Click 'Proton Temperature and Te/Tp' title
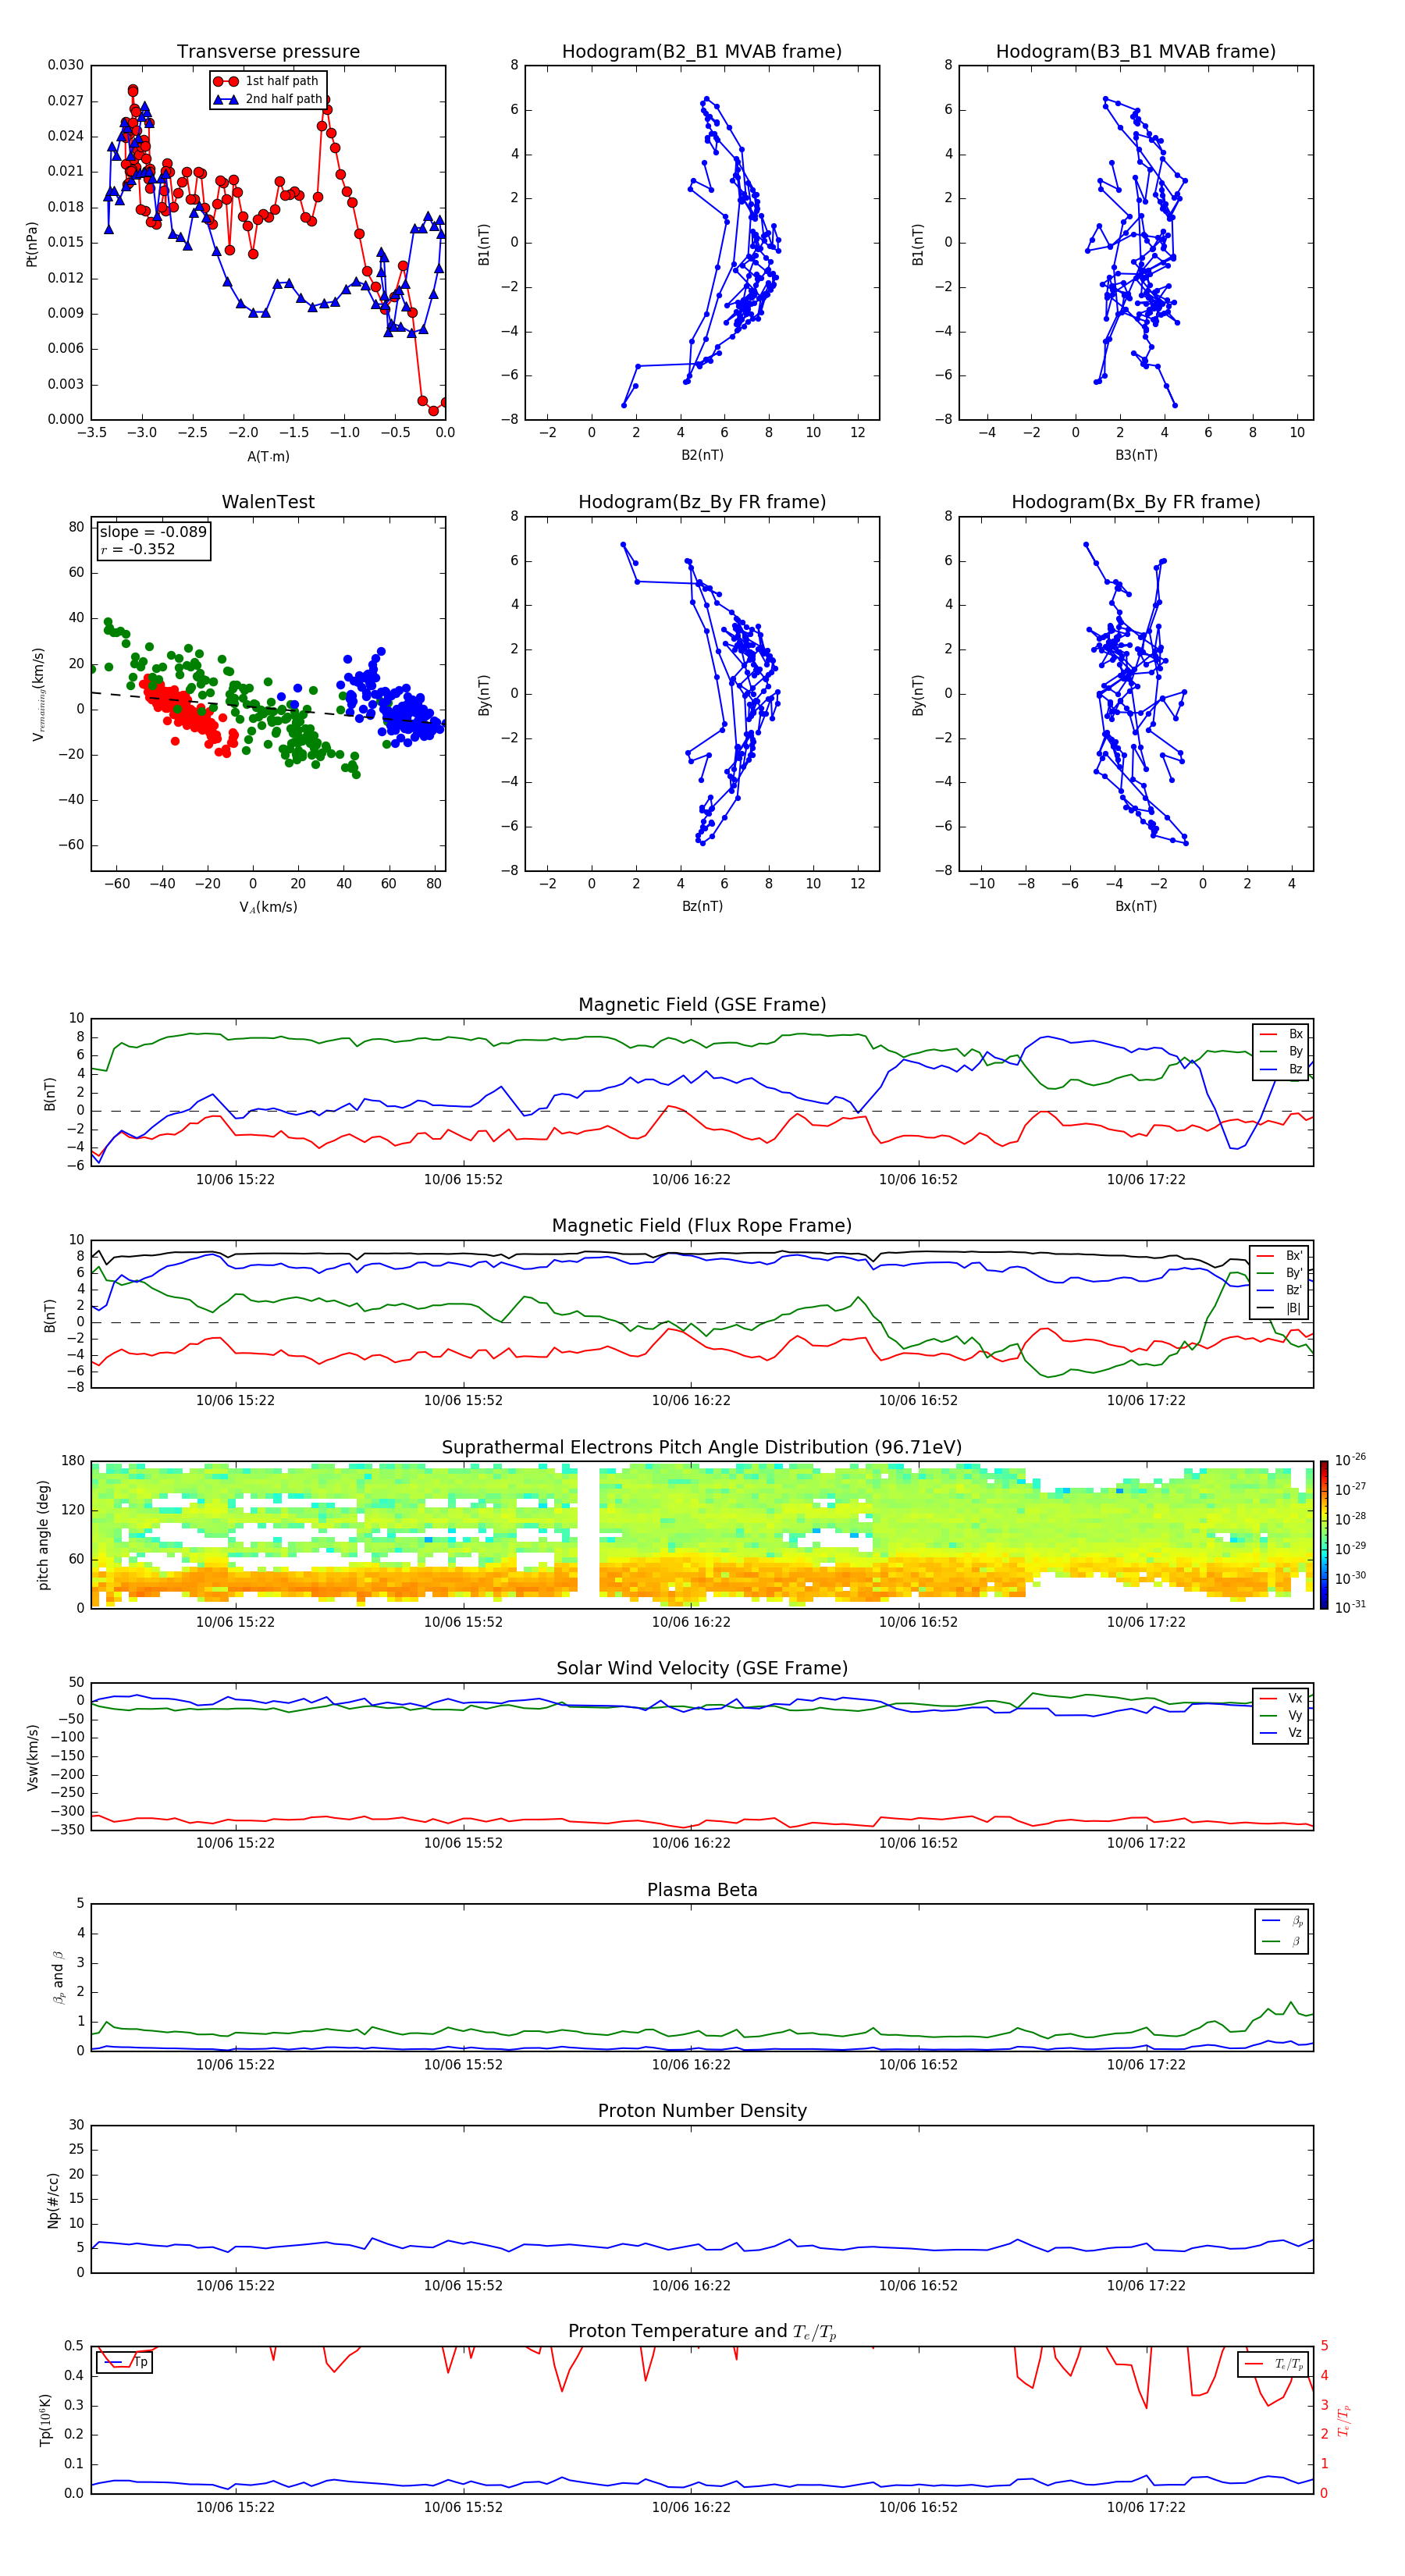This screenshot has width=1405, height=2576. (x=702, y=2332)
